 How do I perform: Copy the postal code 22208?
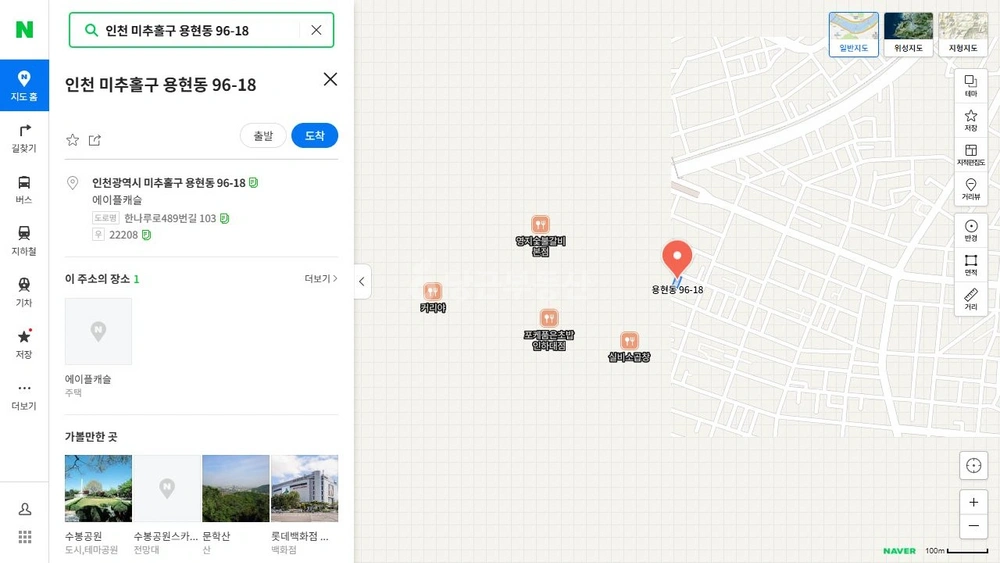(146, 235)
